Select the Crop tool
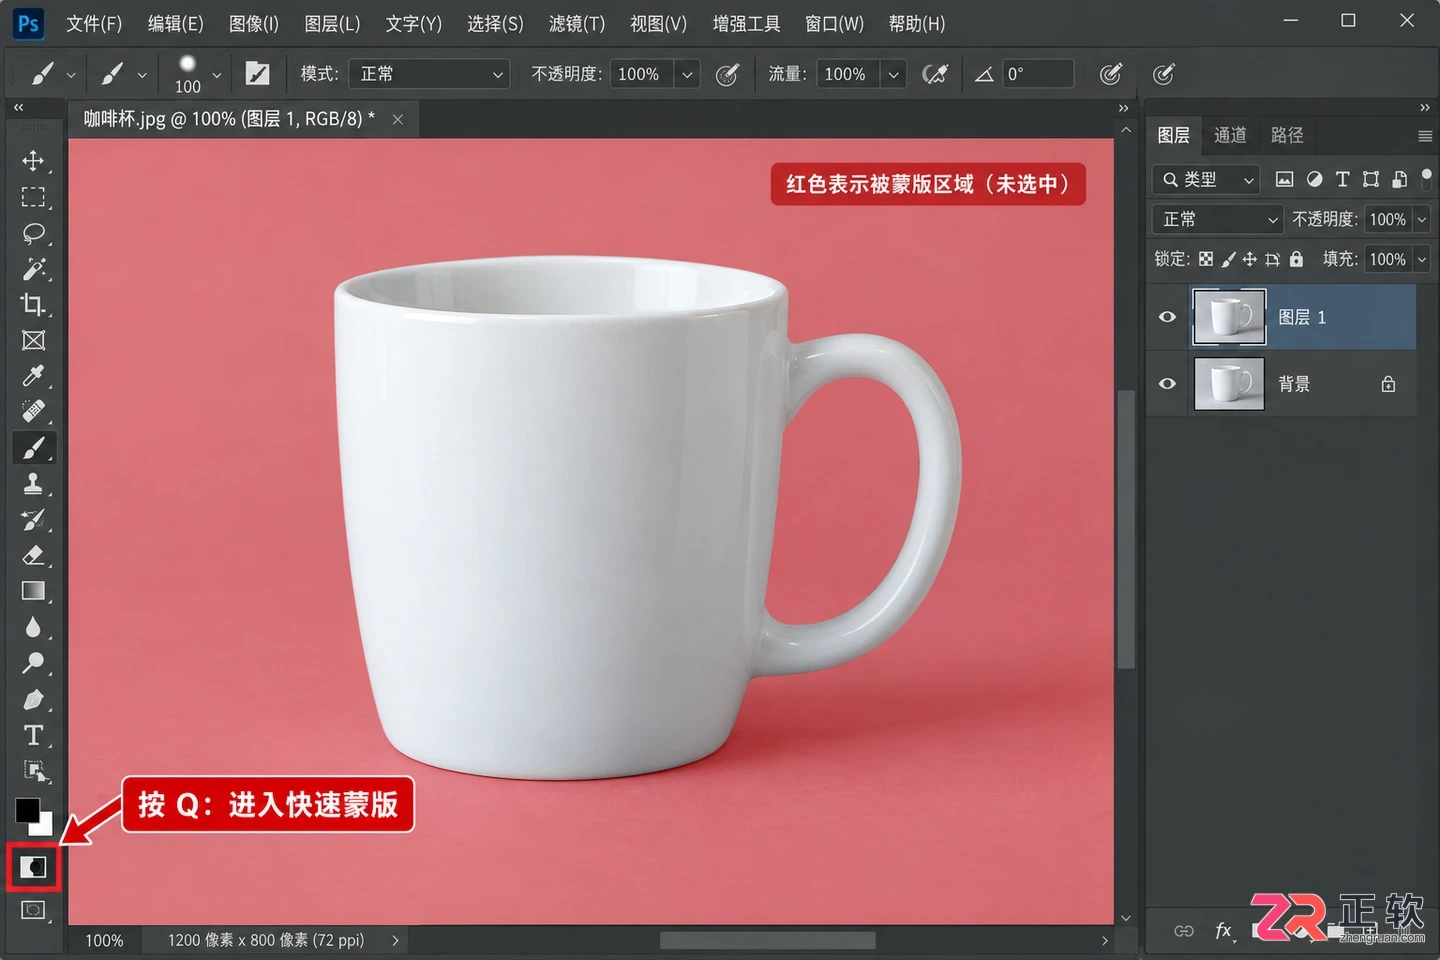Viewport: 1440px width, 960px height. (33, 305)
